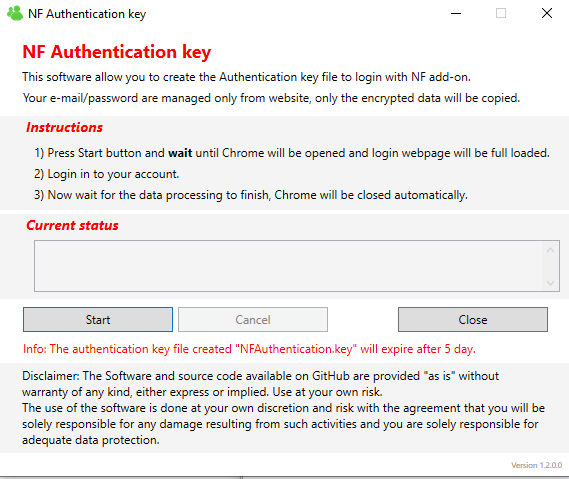Click the window title bar text
The width and height of the screenshot is (569, 479).
click(87, 14)
